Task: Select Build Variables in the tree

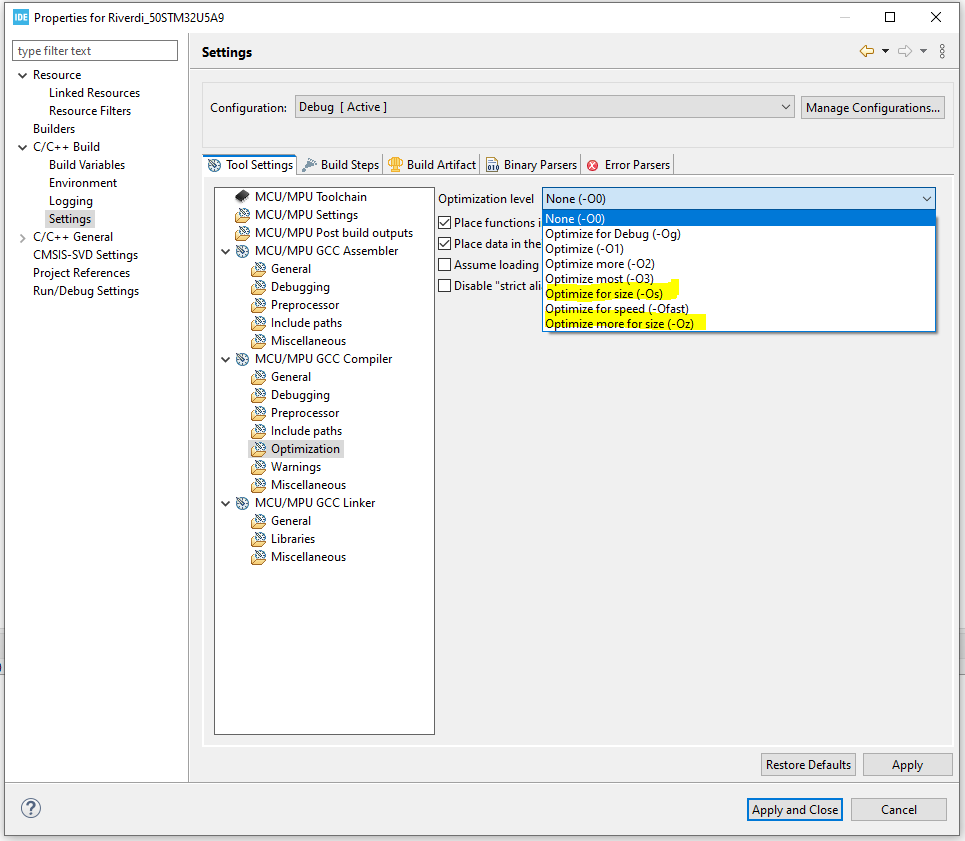Action: tap(87, 165)
